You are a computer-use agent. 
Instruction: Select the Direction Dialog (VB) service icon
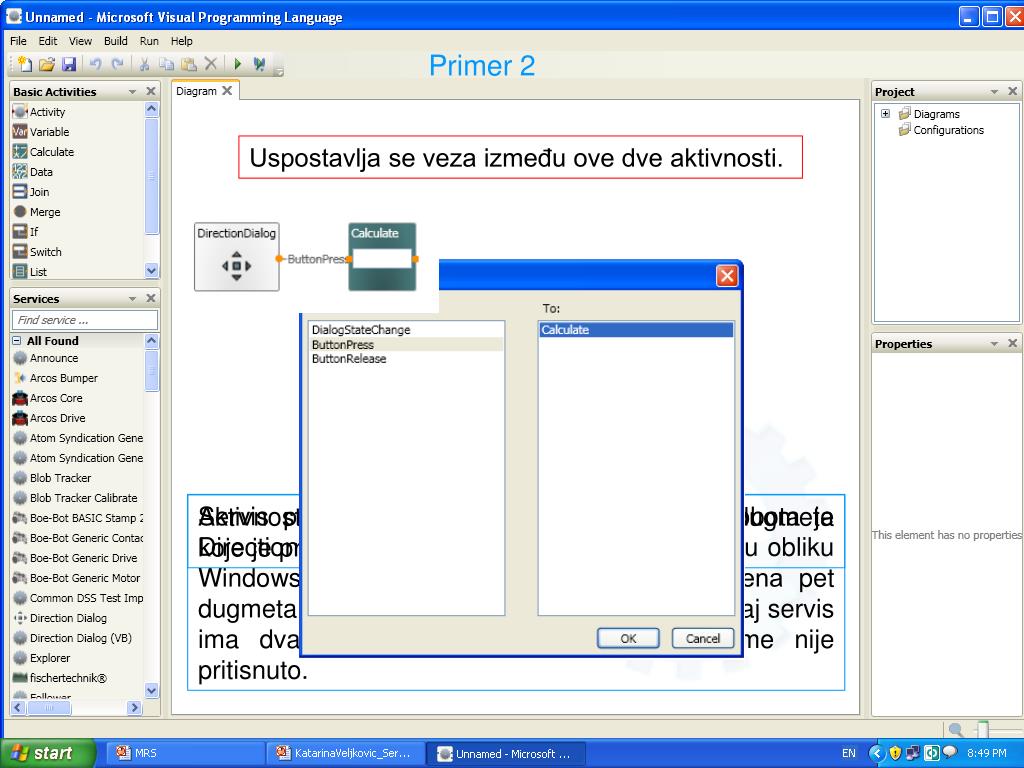coord(20,638)
